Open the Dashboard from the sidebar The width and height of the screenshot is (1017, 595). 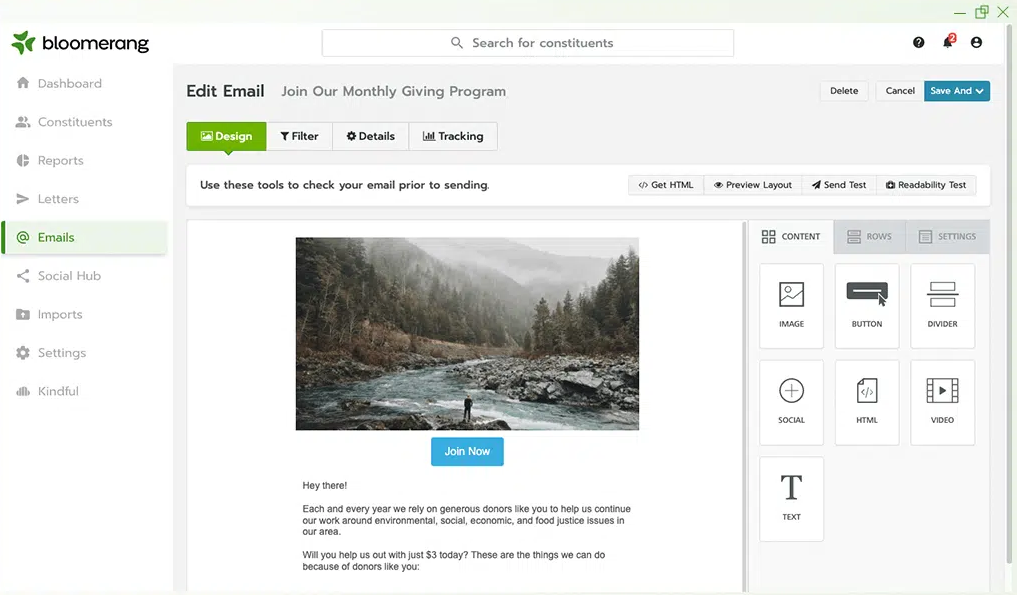(x=70, y=83)
